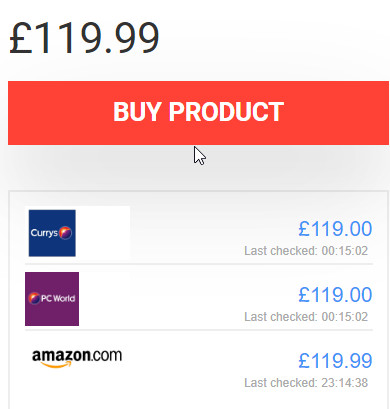
Task: Click empty middle of PC World offer row
Action: tap(187, 299)
